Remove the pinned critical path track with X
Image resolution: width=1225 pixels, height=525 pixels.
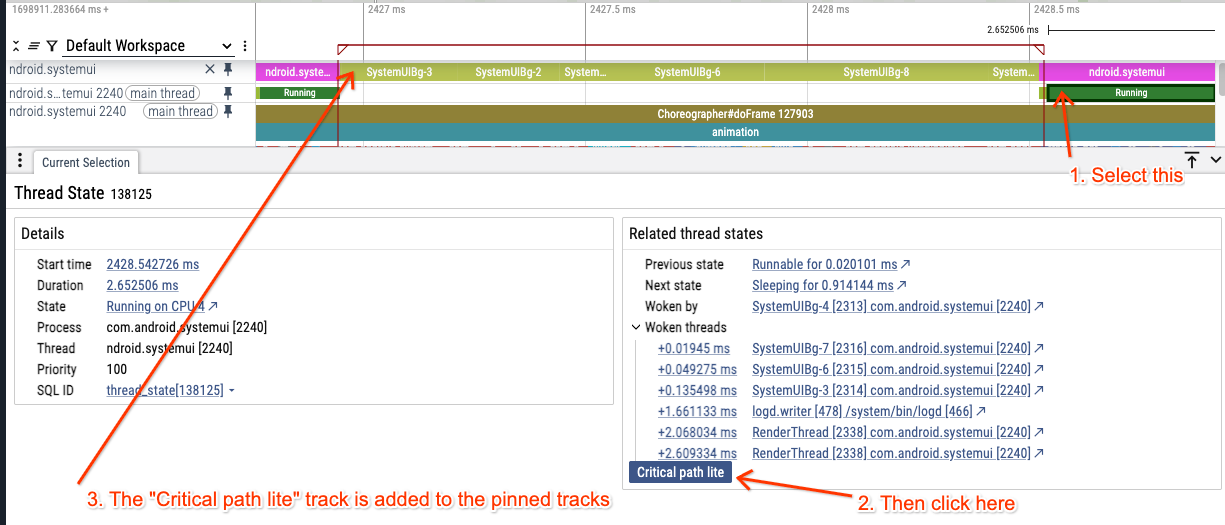[x=210, y=70]
